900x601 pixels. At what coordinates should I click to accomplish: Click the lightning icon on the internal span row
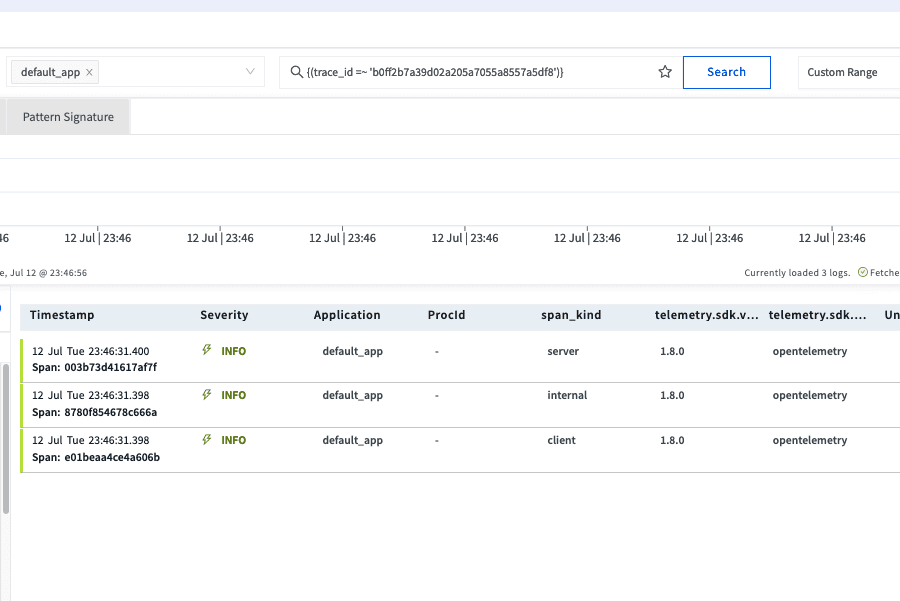[x=207, y=394]
